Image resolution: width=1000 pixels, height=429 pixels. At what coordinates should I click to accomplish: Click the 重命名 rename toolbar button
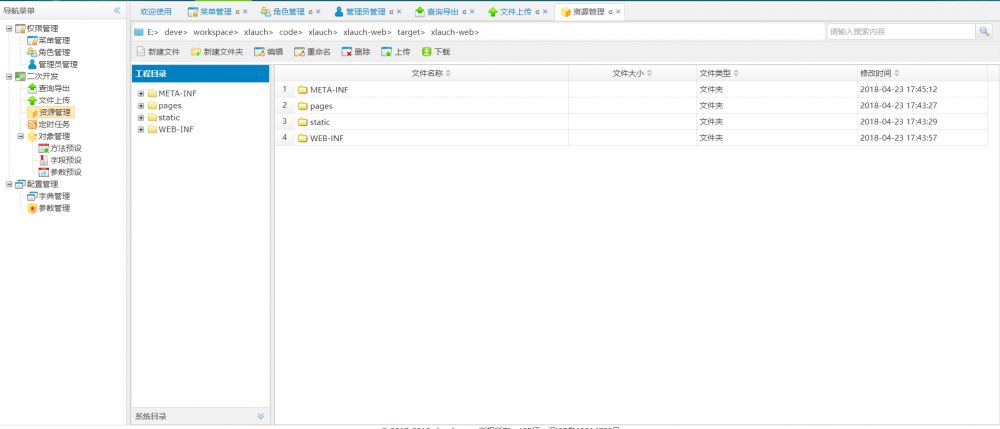312,52
